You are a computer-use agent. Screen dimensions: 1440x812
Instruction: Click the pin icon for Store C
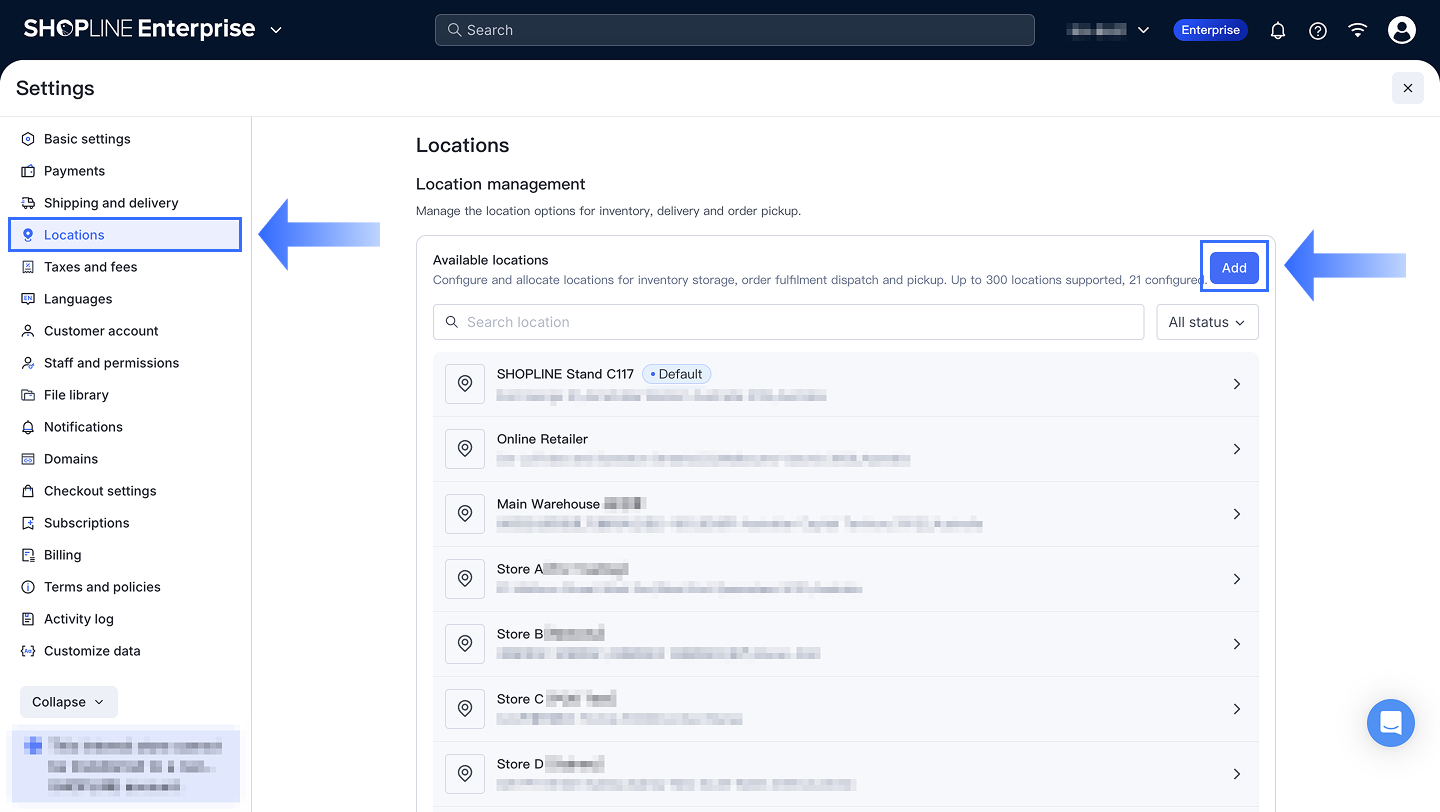pos(465,709)
